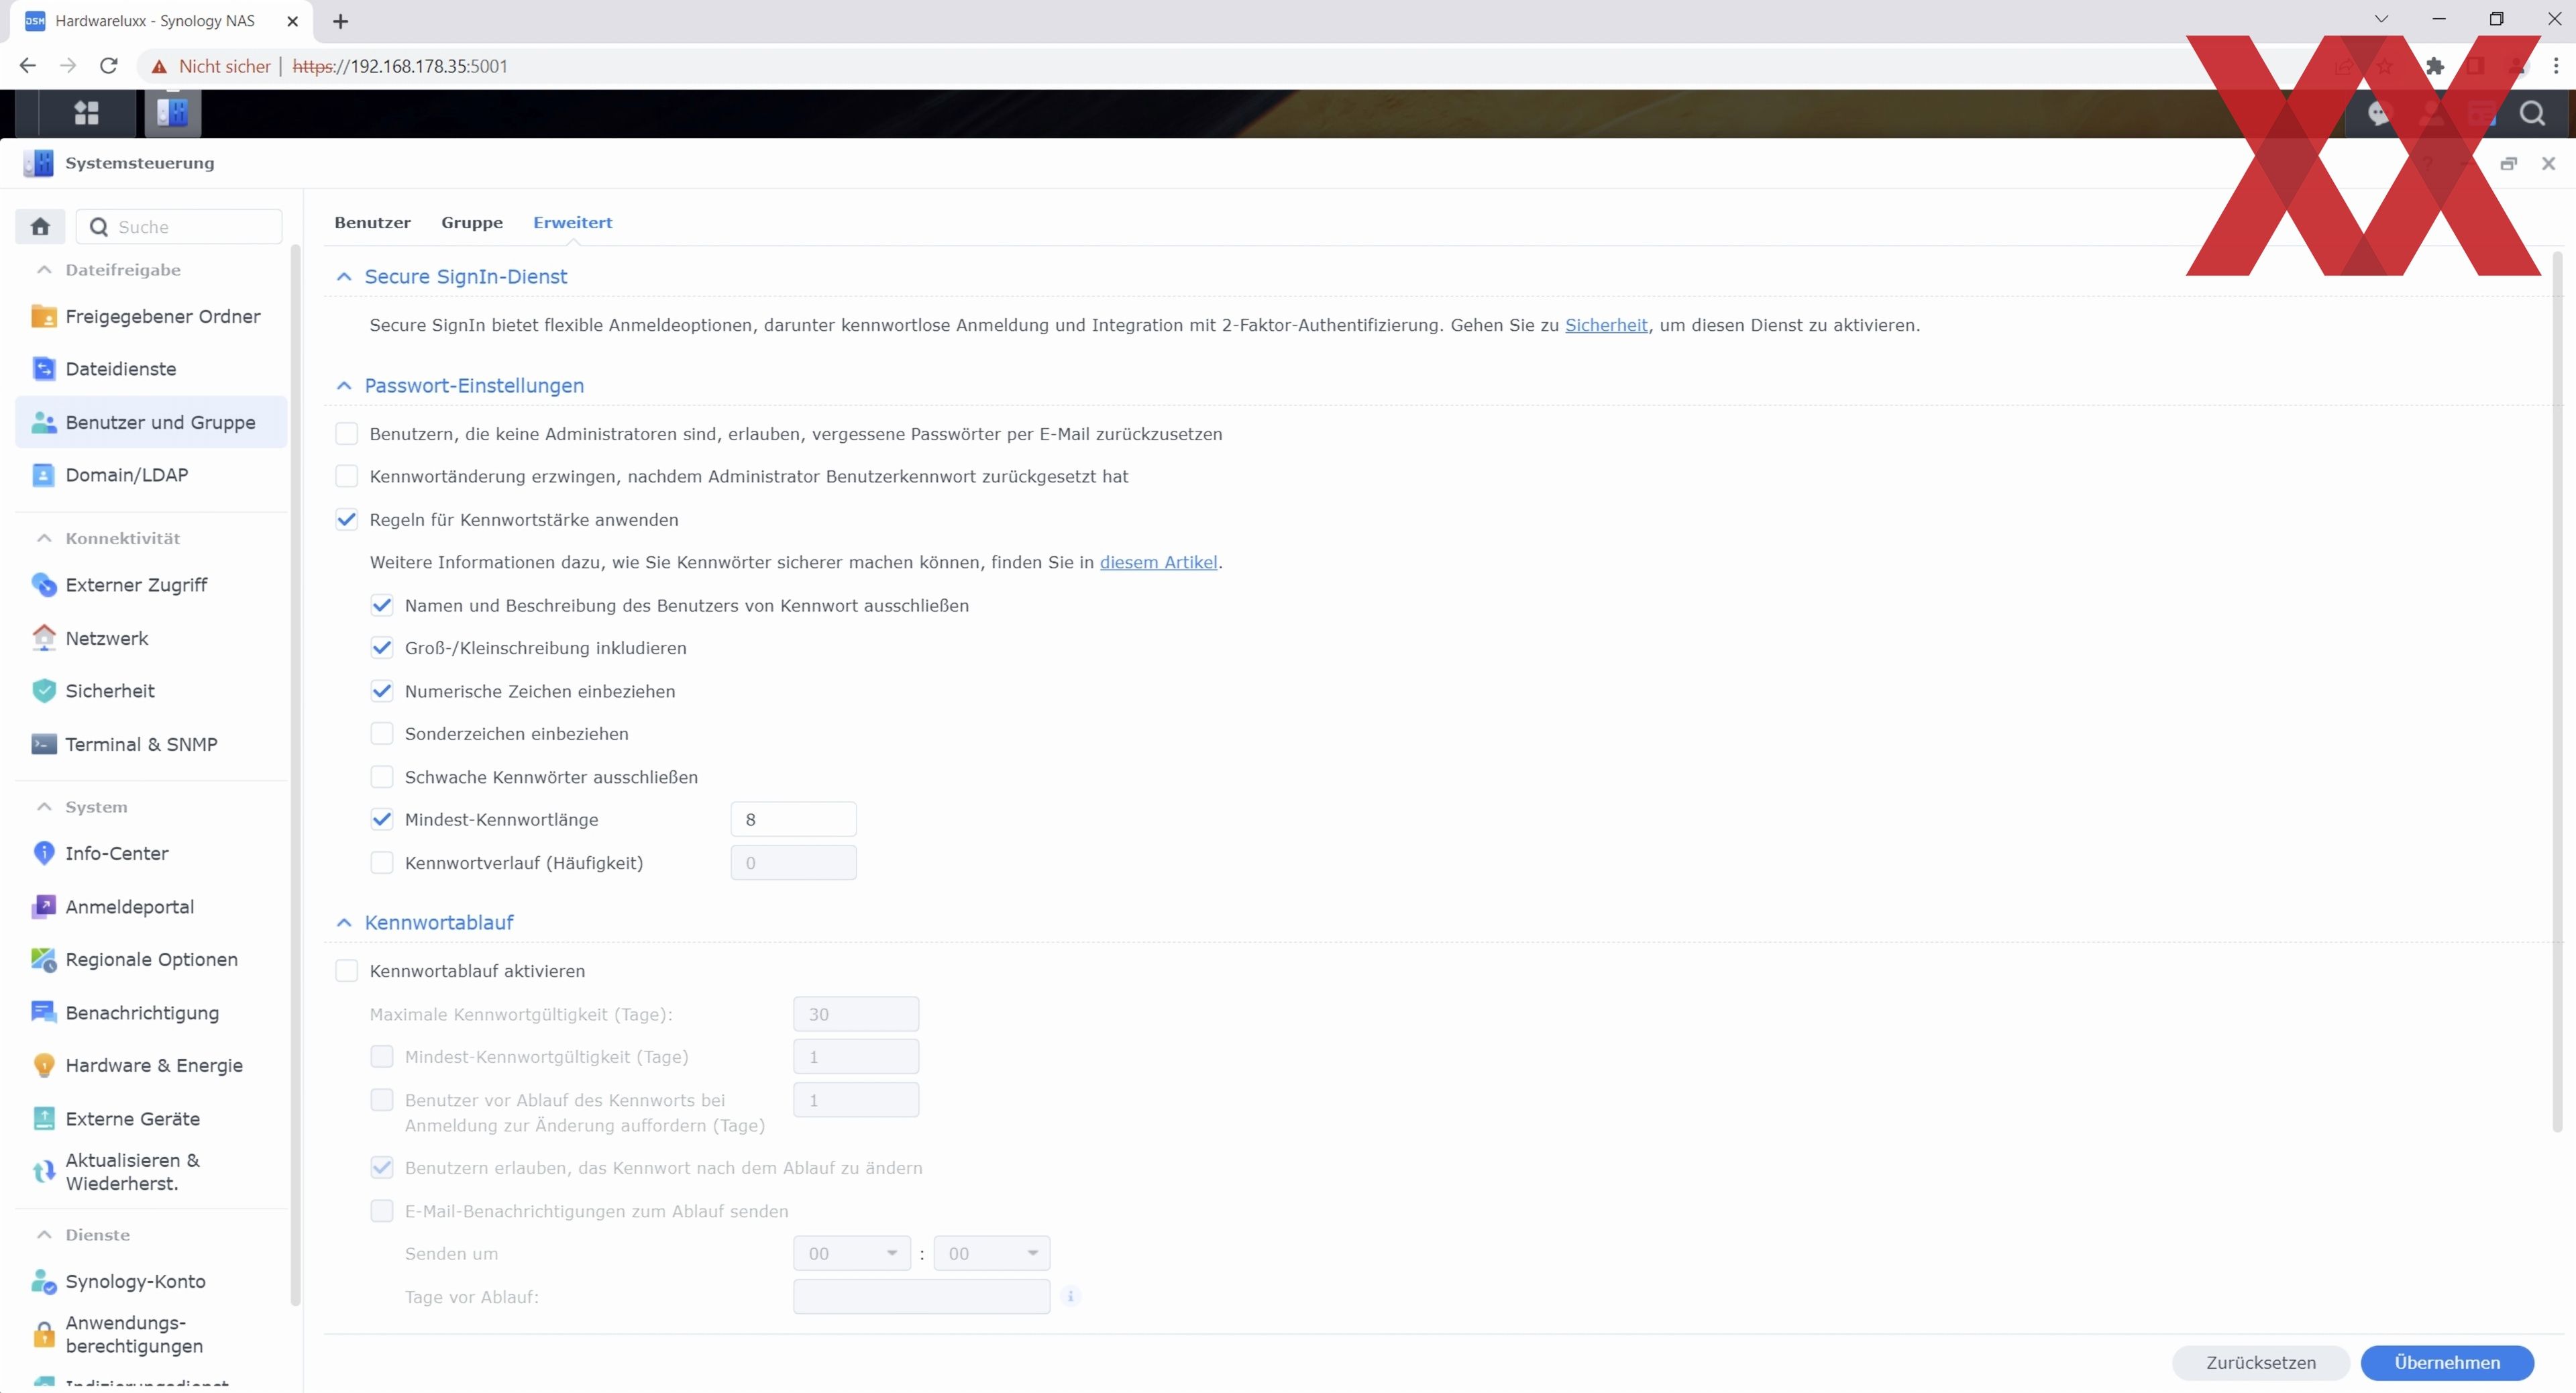Reload the browser page
This screenshot has width=2576, height=1393.
[x=109, y=66]
